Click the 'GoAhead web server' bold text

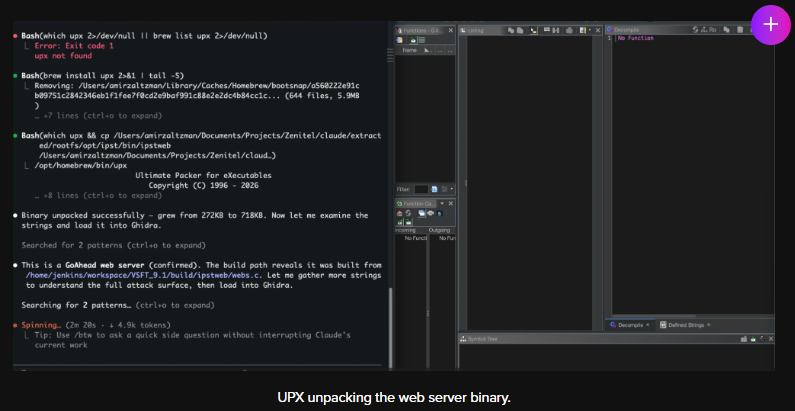coord(106,265)
